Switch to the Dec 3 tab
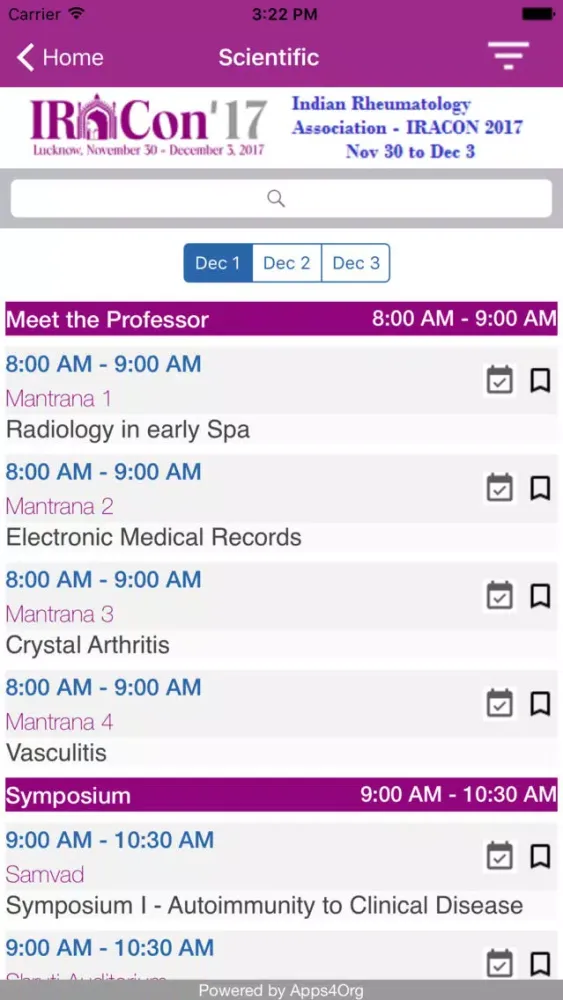The height and width of the screenshot is (1000, 563). point(356,263)
